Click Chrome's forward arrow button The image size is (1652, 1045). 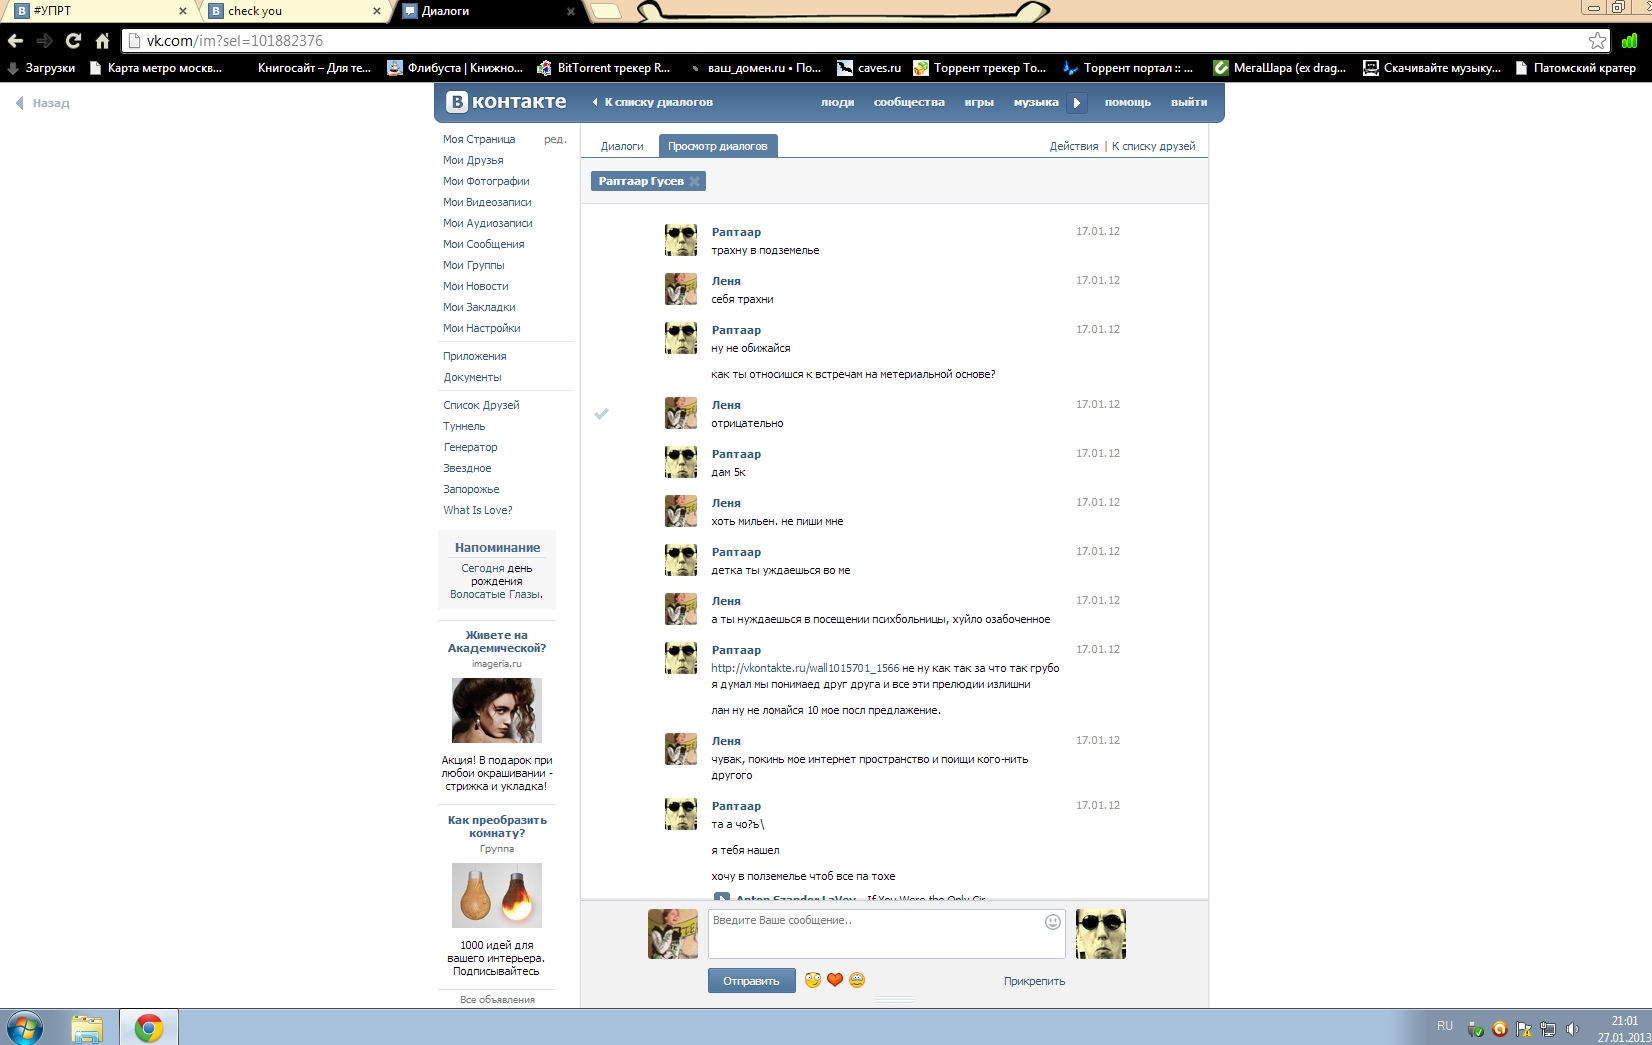point(44,41)
